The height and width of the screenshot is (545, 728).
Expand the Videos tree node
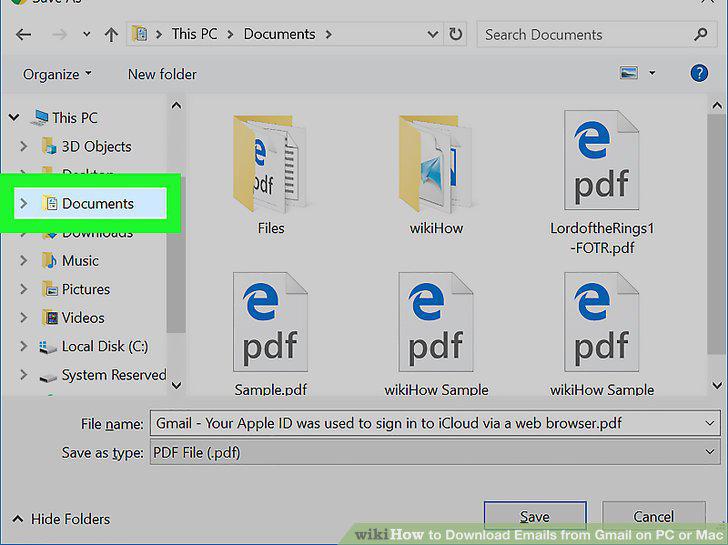[24, 318]
